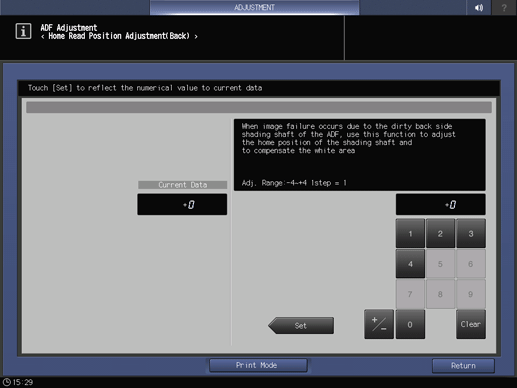Tap keypad number 2
This screenshot has width=517, height=388.
[x=440, y=233]
